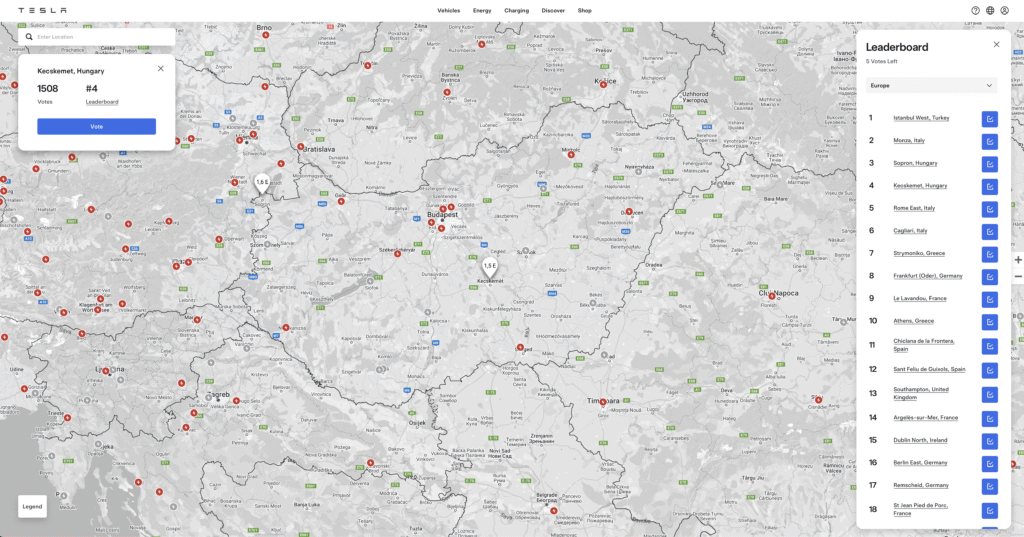
Task: Open Le Lavandou, France link
Action: tap(920, 299)
